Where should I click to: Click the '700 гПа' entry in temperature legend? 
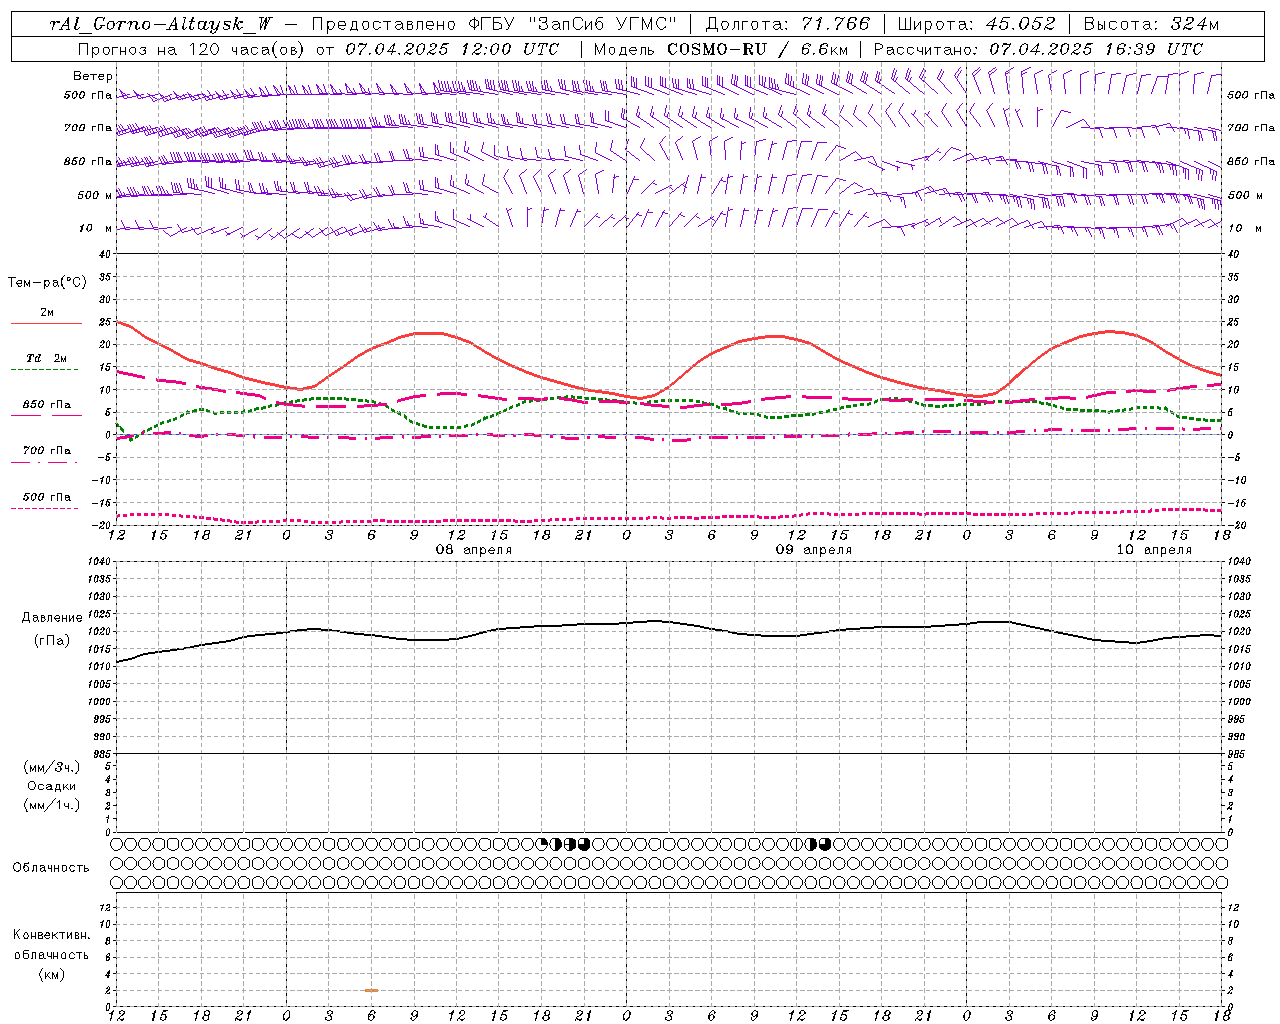(x=47, y=451)
